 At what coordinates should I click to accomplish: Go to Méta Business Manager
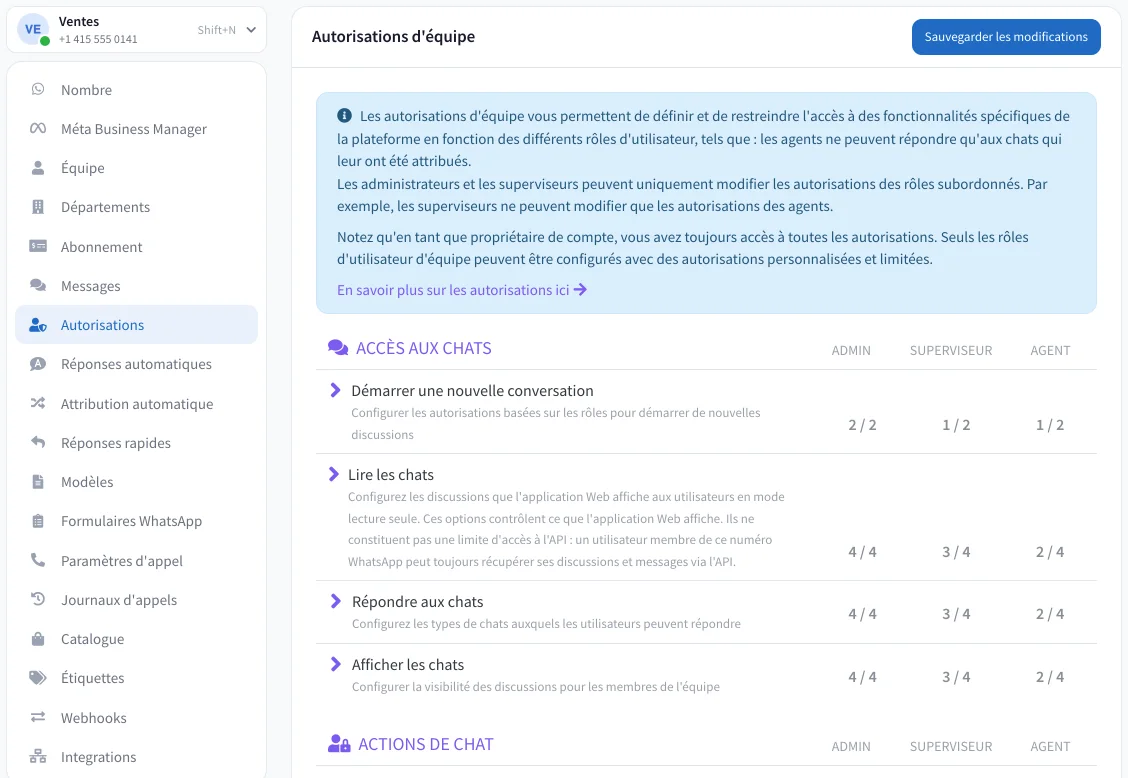pyautogui.click(x=137, y=129)
